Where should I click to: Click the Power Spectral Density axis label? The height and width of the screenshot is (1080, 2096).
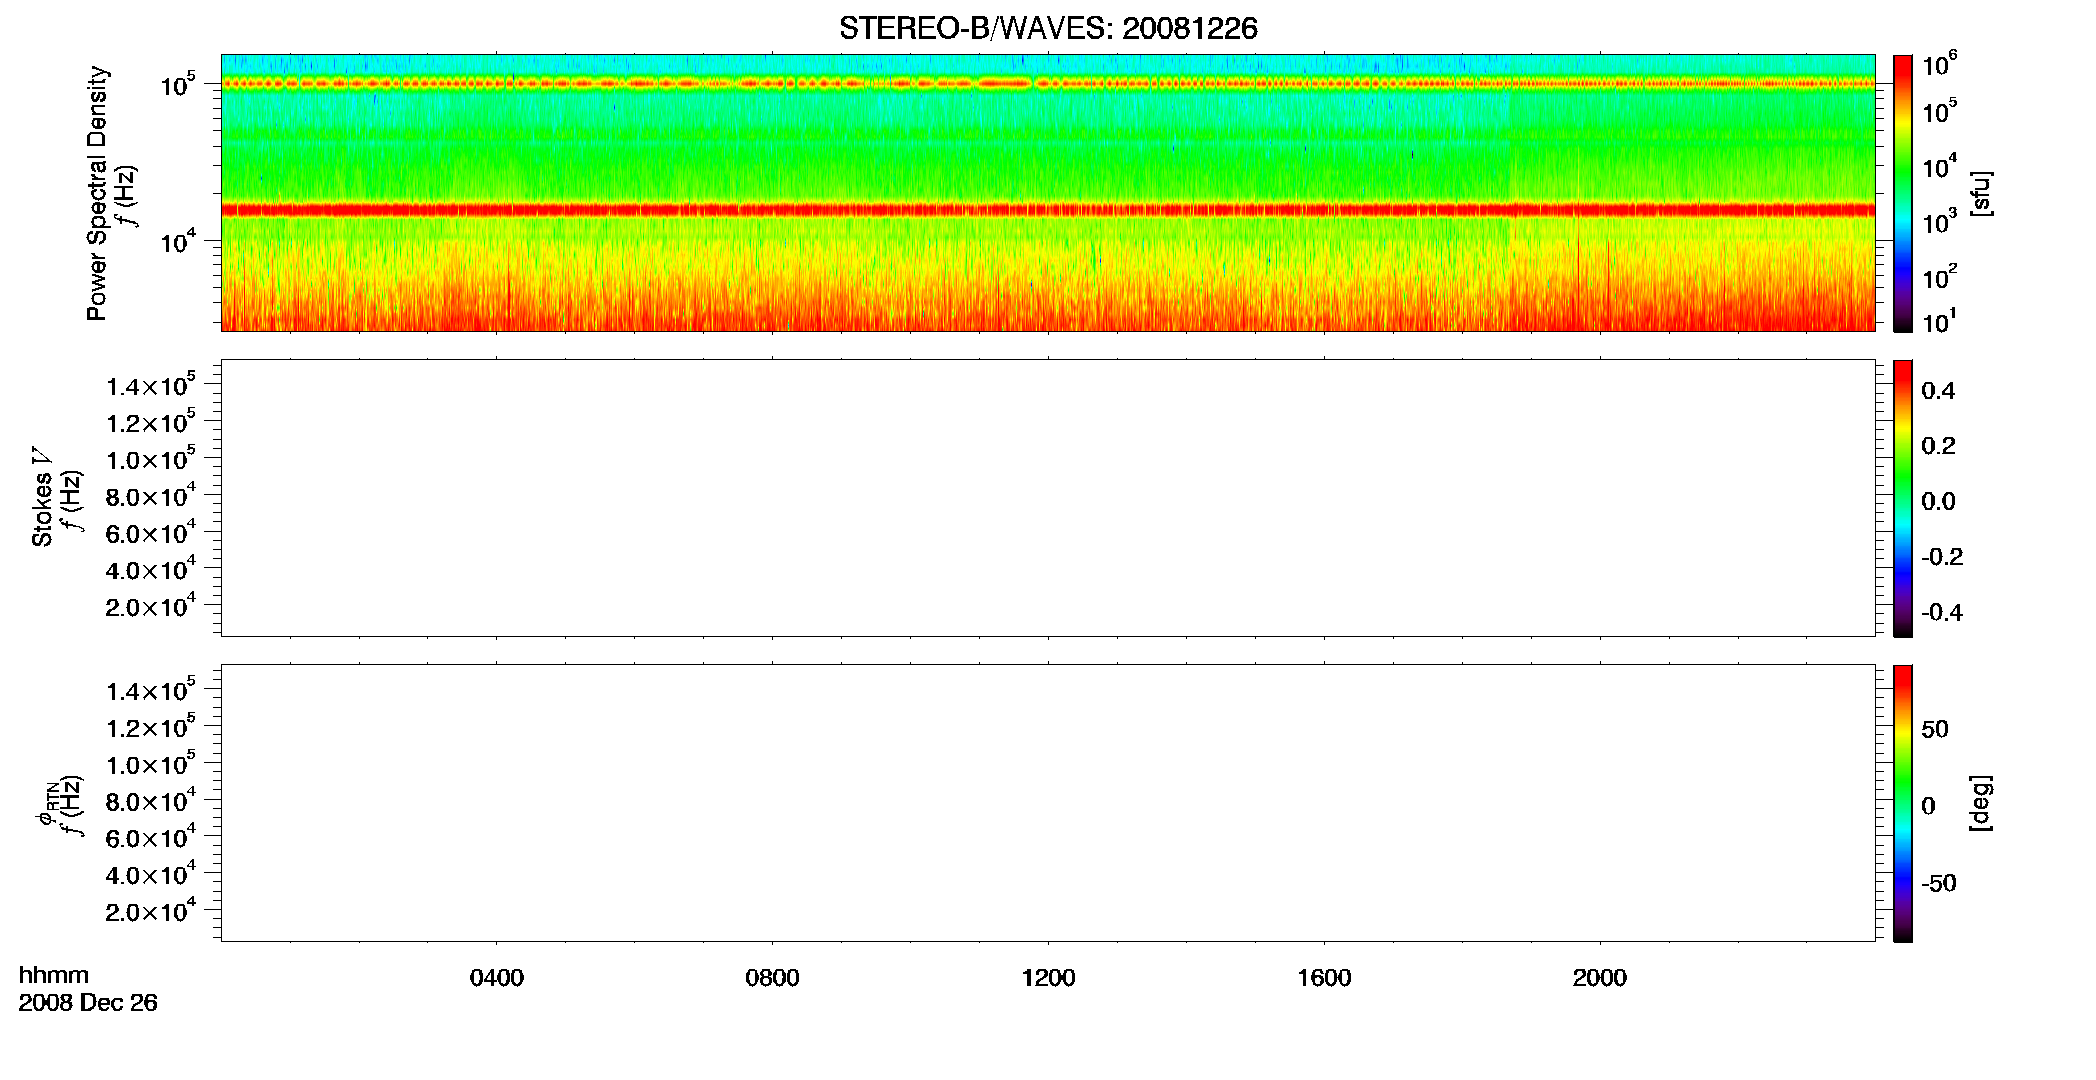(x=97, y=193)
